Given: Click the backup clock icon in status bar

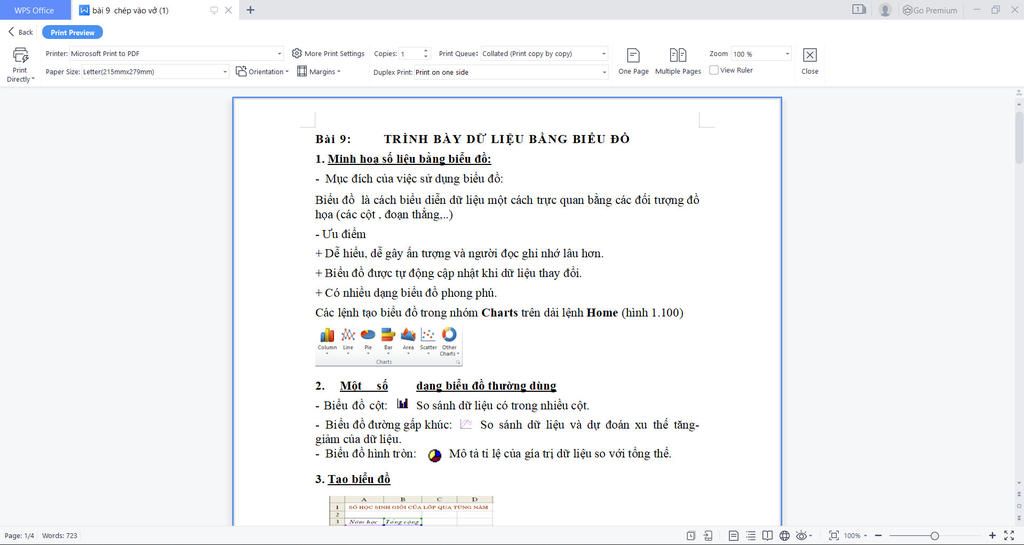Looking at the screenshot, I should pos(691,535).
